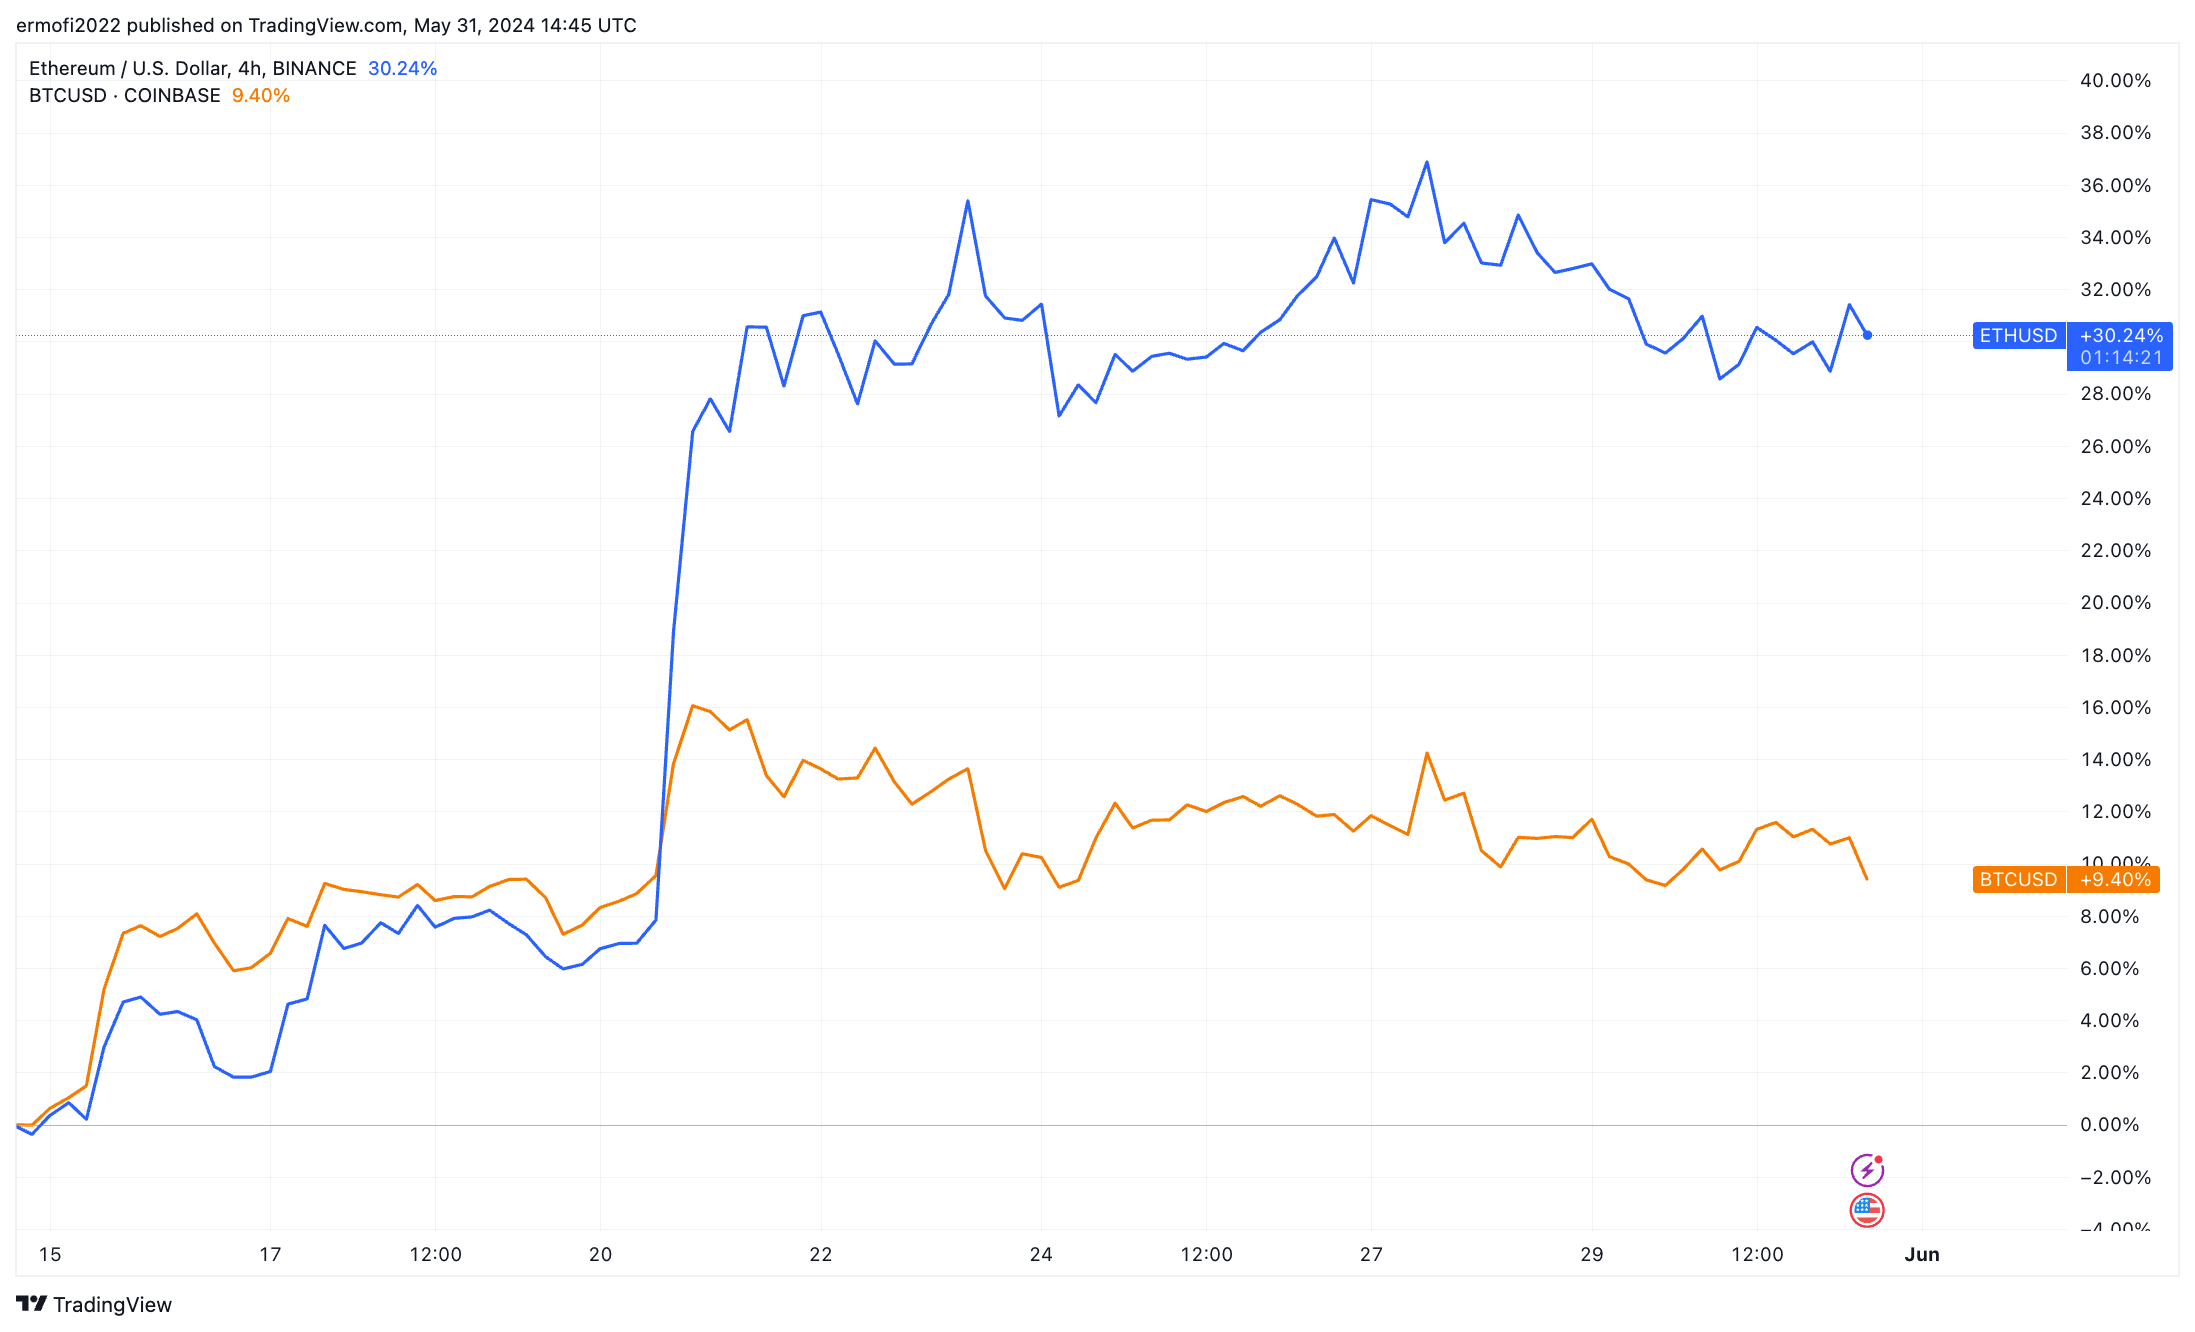
Task: Click the blue dot ending the Ethereum line
Action: click(x=1867, y=335)
